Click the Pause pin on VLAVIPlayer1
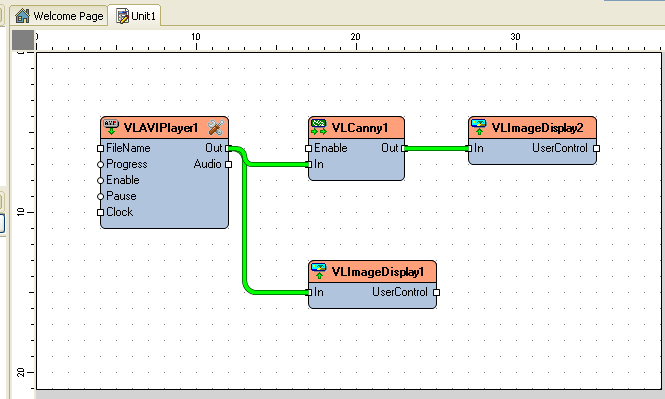This screenshot has width=665, height=399. point(101,197)
